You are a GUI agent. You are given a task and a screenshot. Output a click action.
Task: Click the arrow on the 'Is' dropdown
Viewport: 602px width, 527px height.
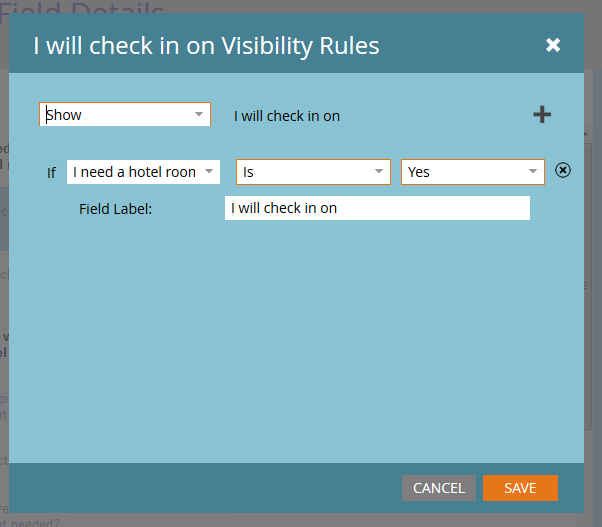click(x=379, y=172)
